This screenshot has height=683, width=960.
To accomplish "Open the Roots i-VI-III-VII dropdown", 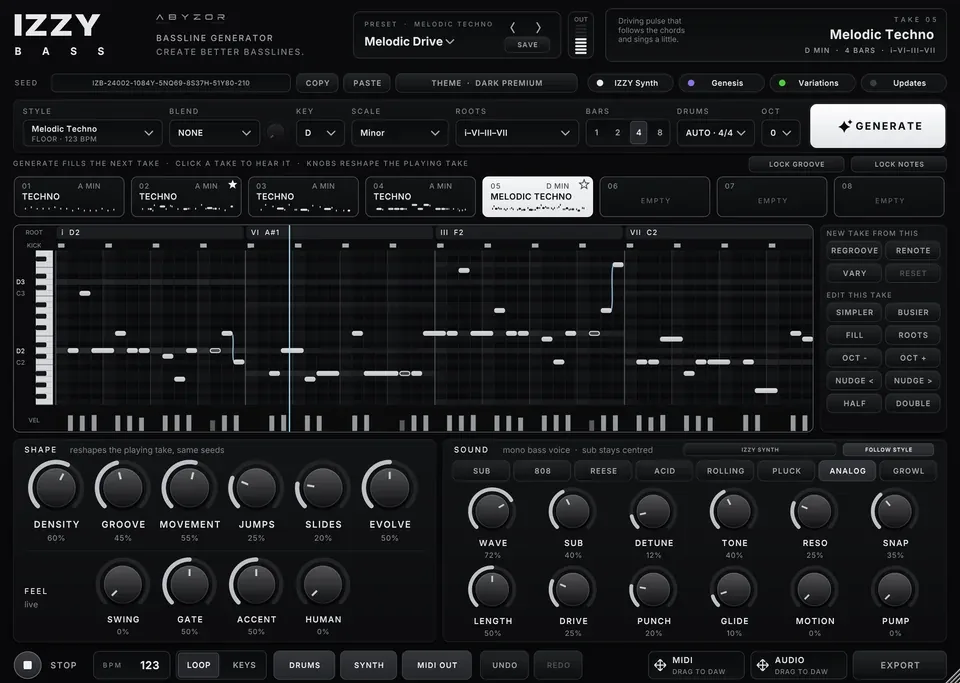I will [x=517, y=133].
